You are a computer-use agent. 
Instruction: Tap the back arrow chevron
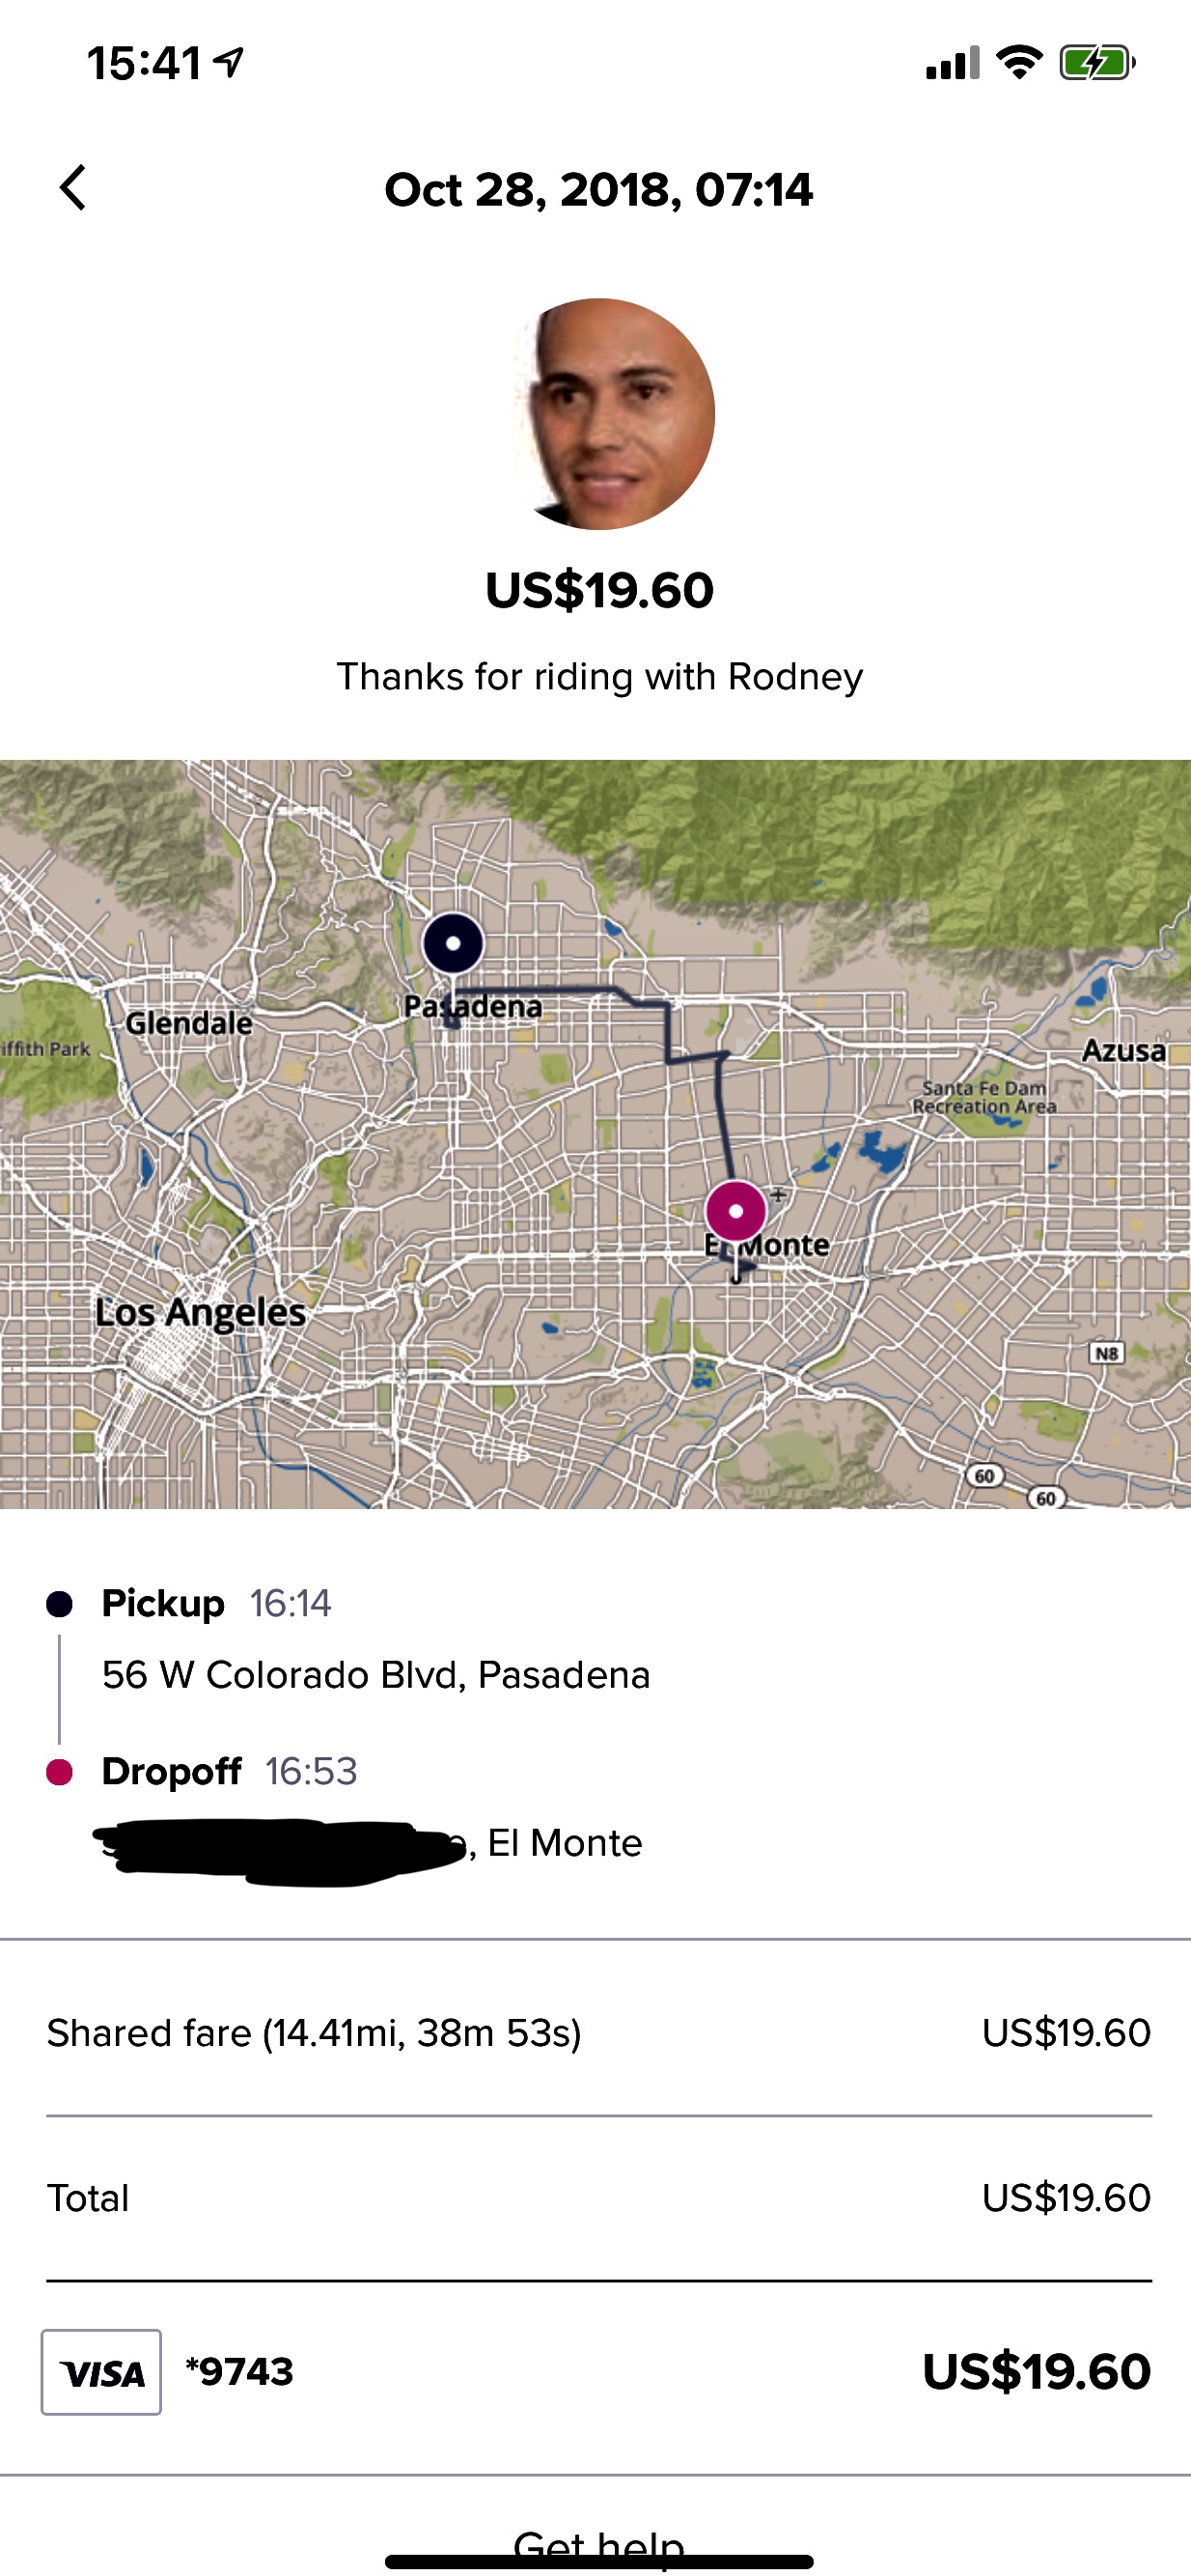73,188
